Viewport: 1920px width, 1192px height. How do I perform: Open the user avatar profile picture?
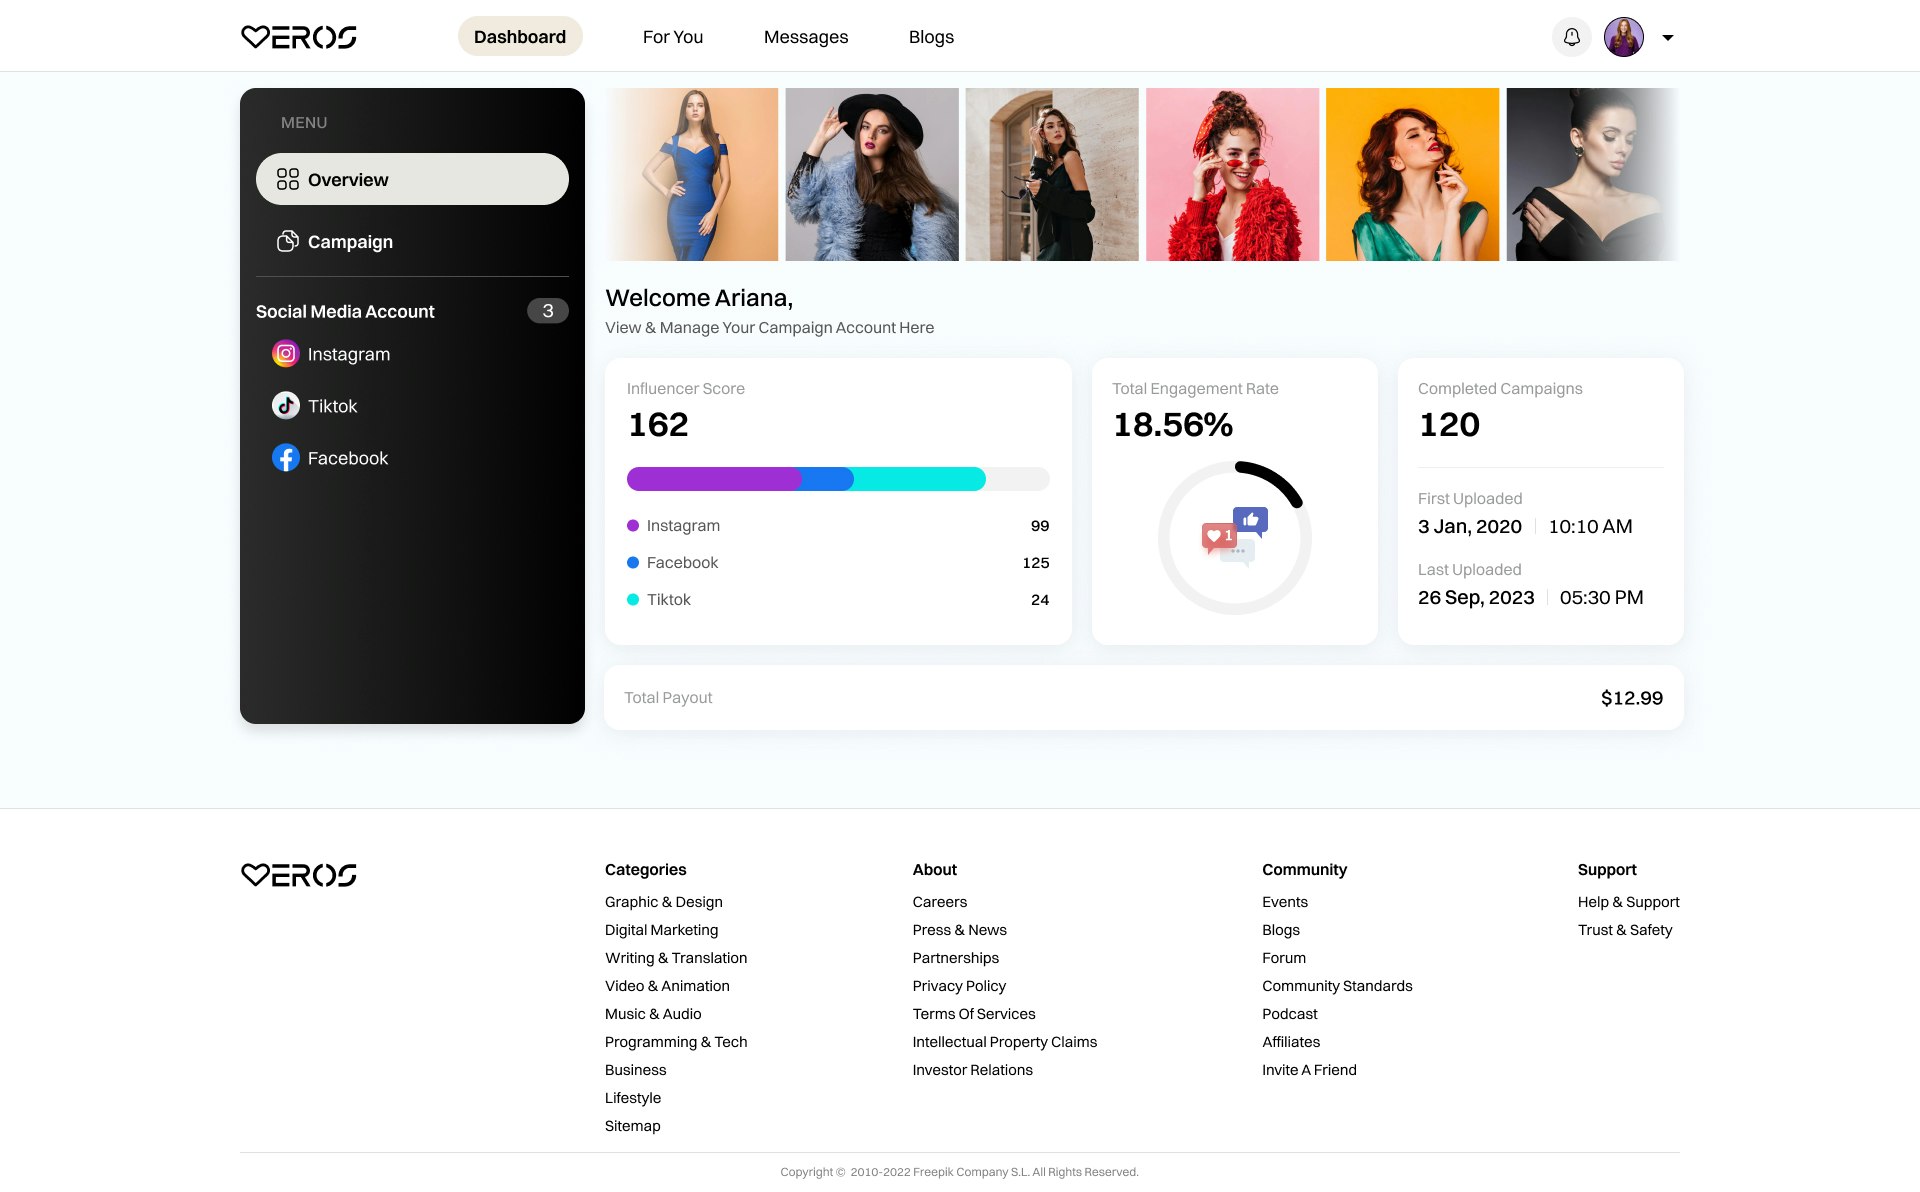pos(1623,37)
